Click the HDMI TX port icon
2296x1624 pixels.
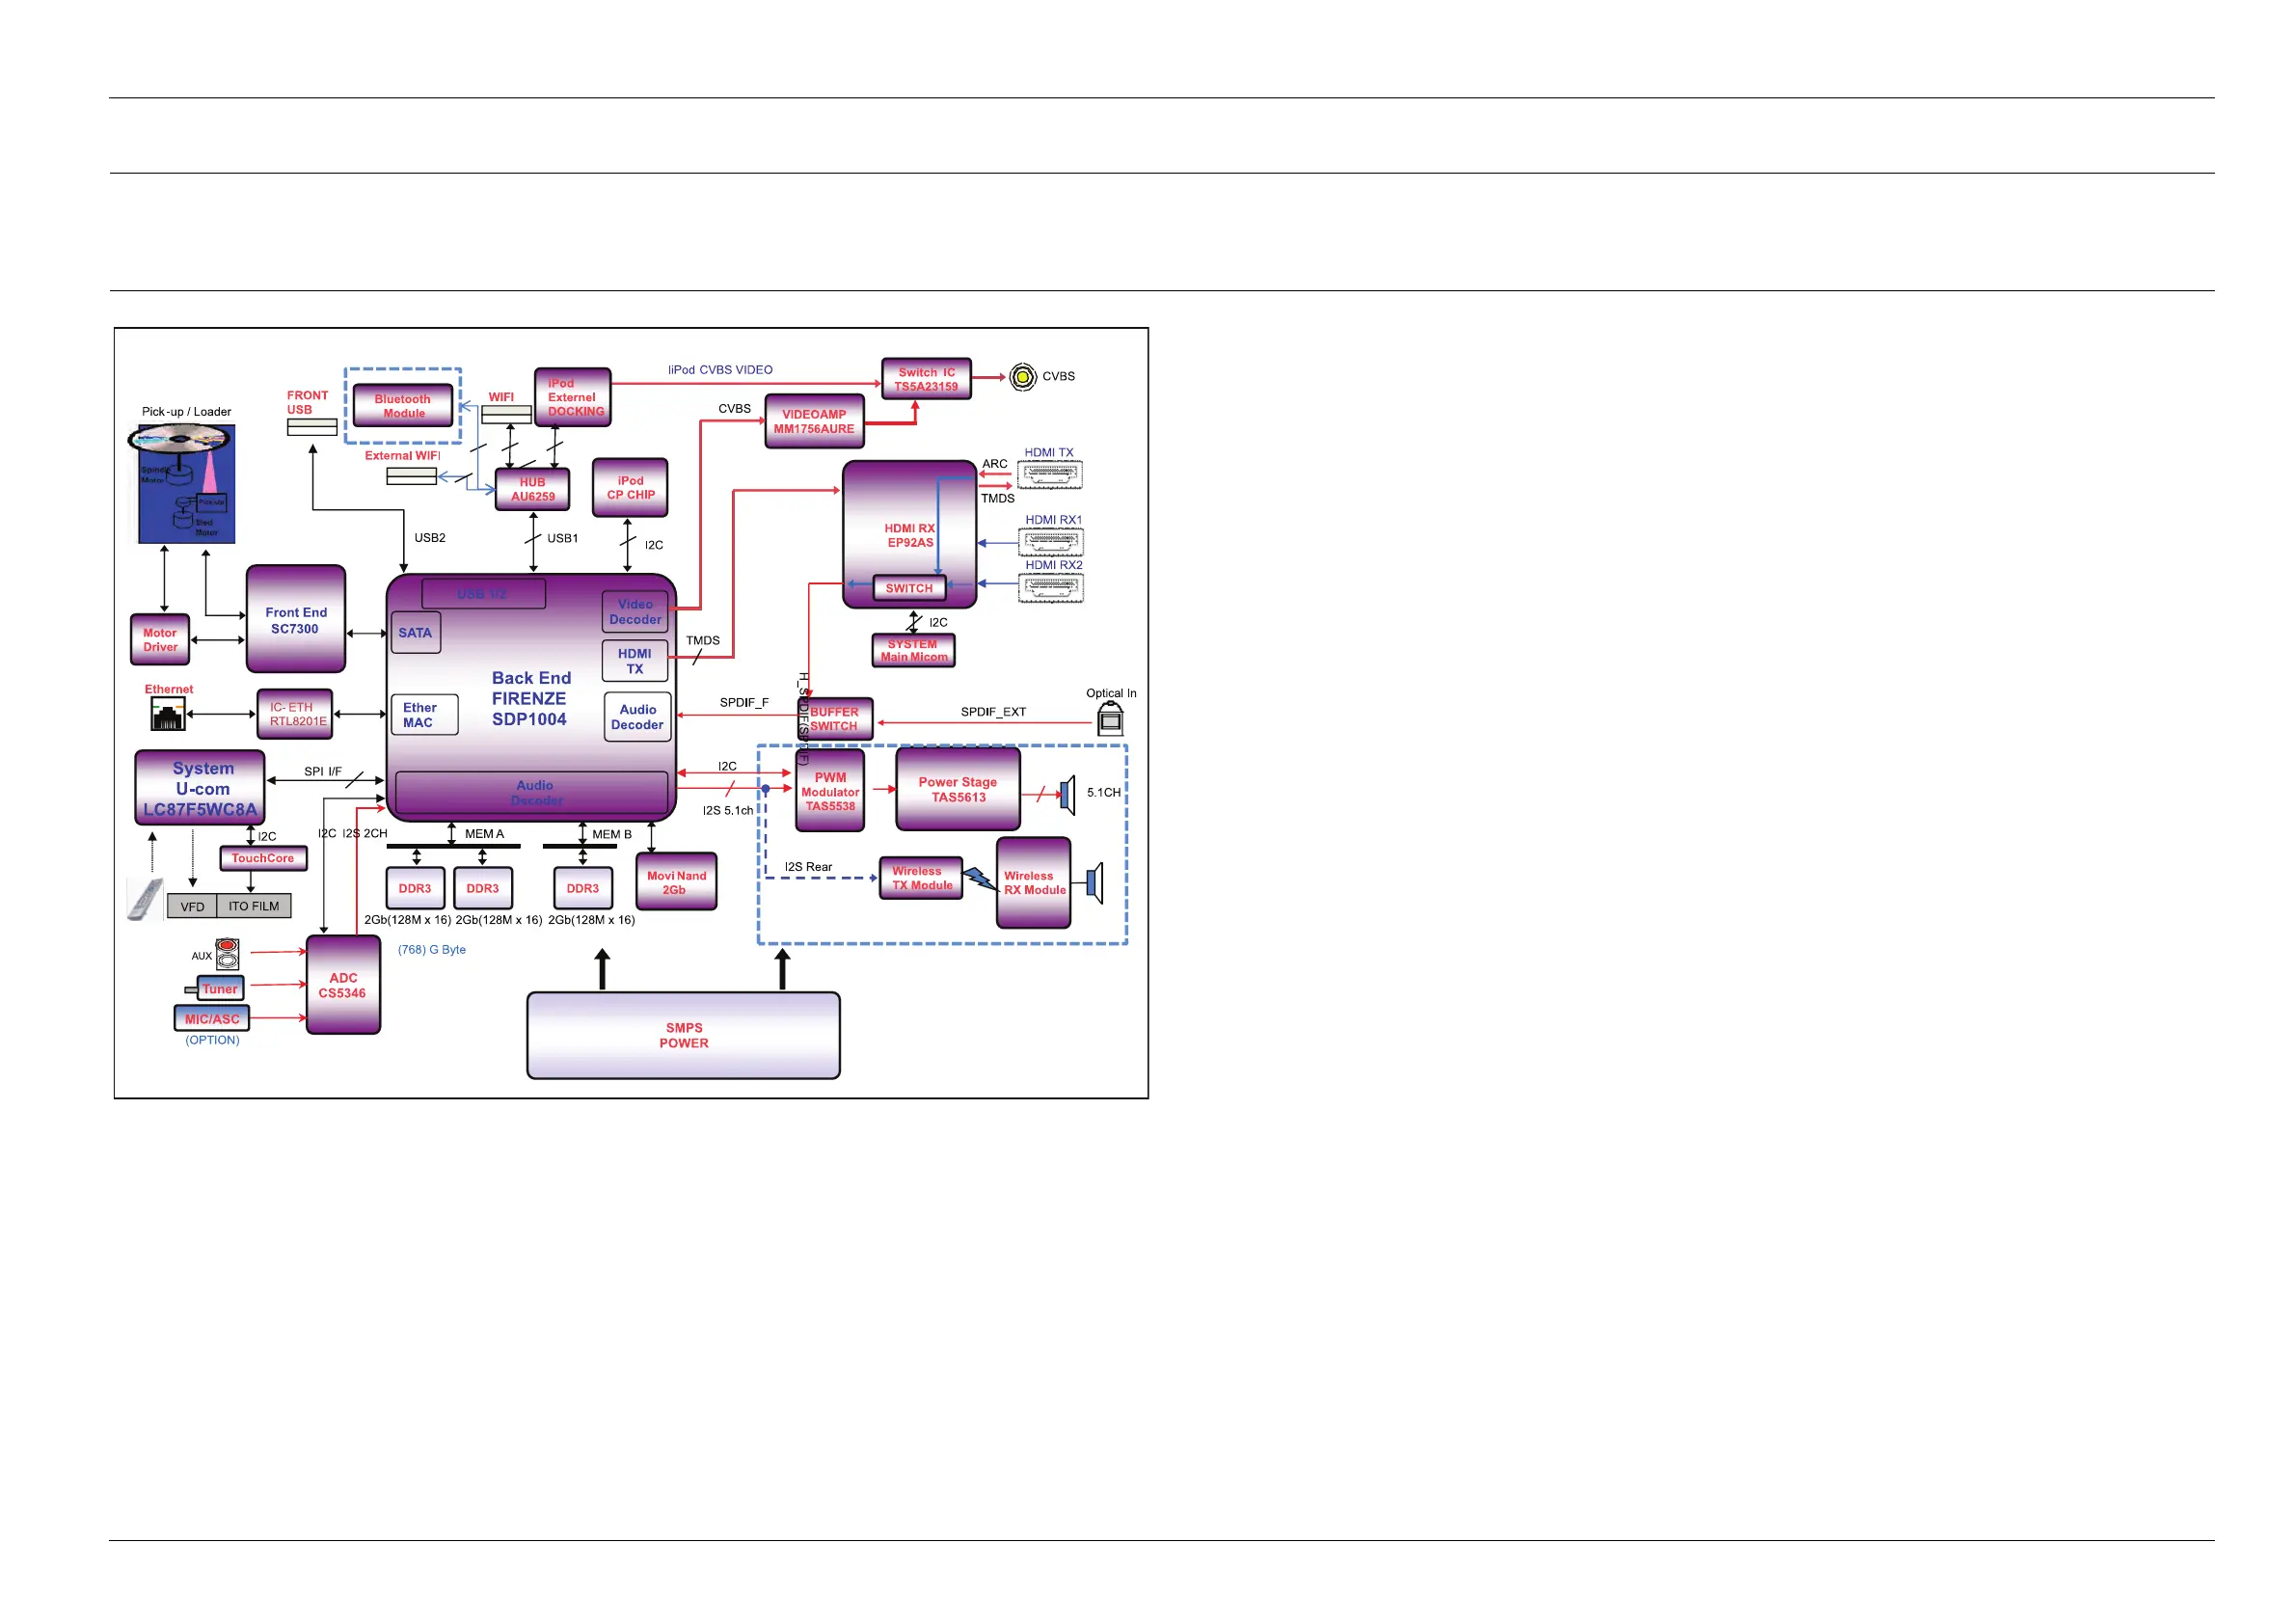pyautogui.click(x=1049, y=474)
